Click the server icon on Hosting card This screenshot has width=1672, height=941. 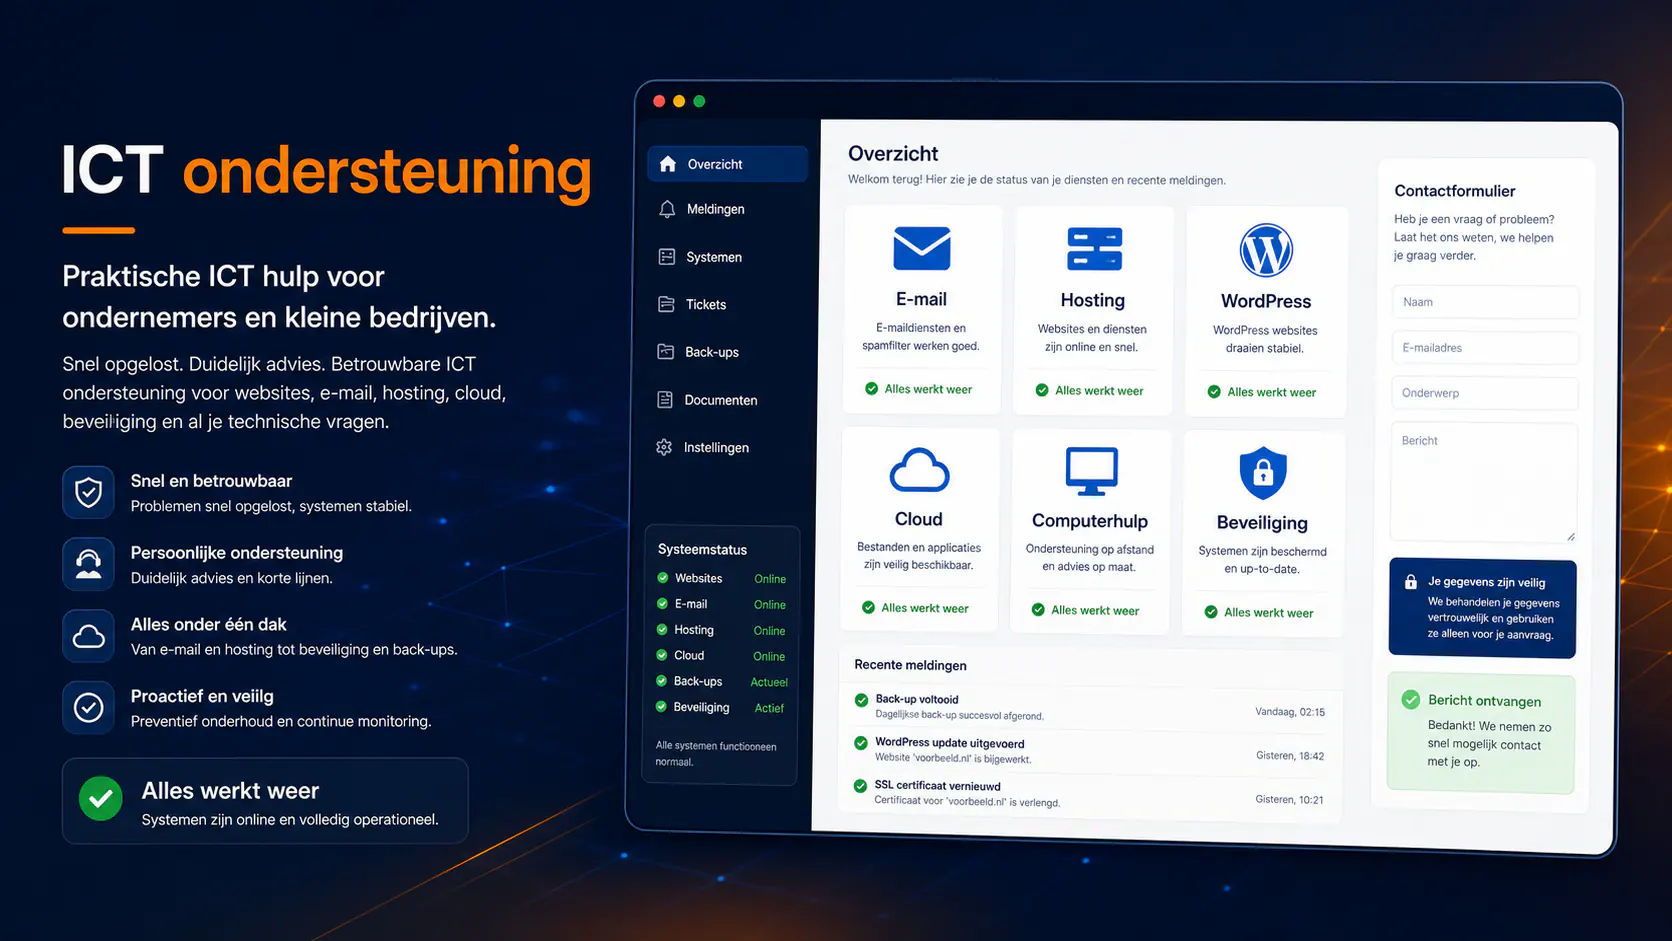pyautogui.click(x=1094, y=249)
